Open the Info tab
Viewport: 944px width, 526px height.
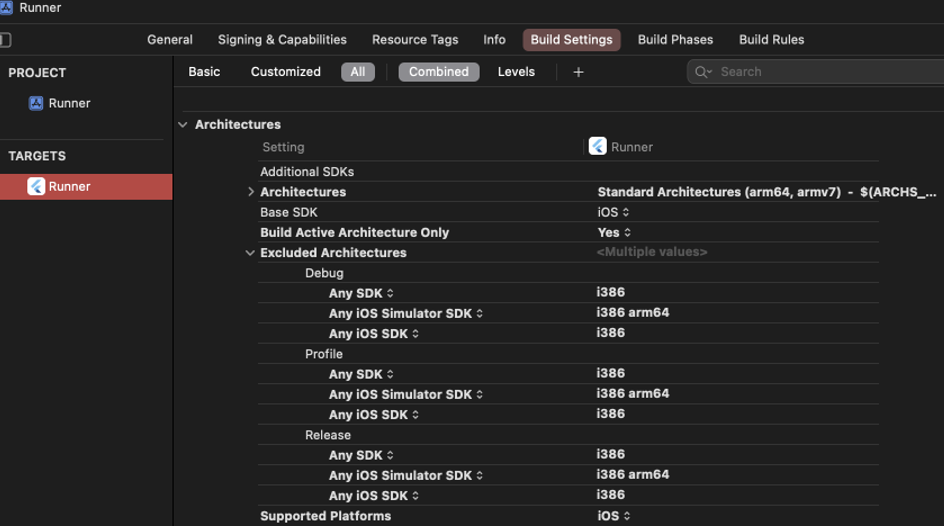494,40
